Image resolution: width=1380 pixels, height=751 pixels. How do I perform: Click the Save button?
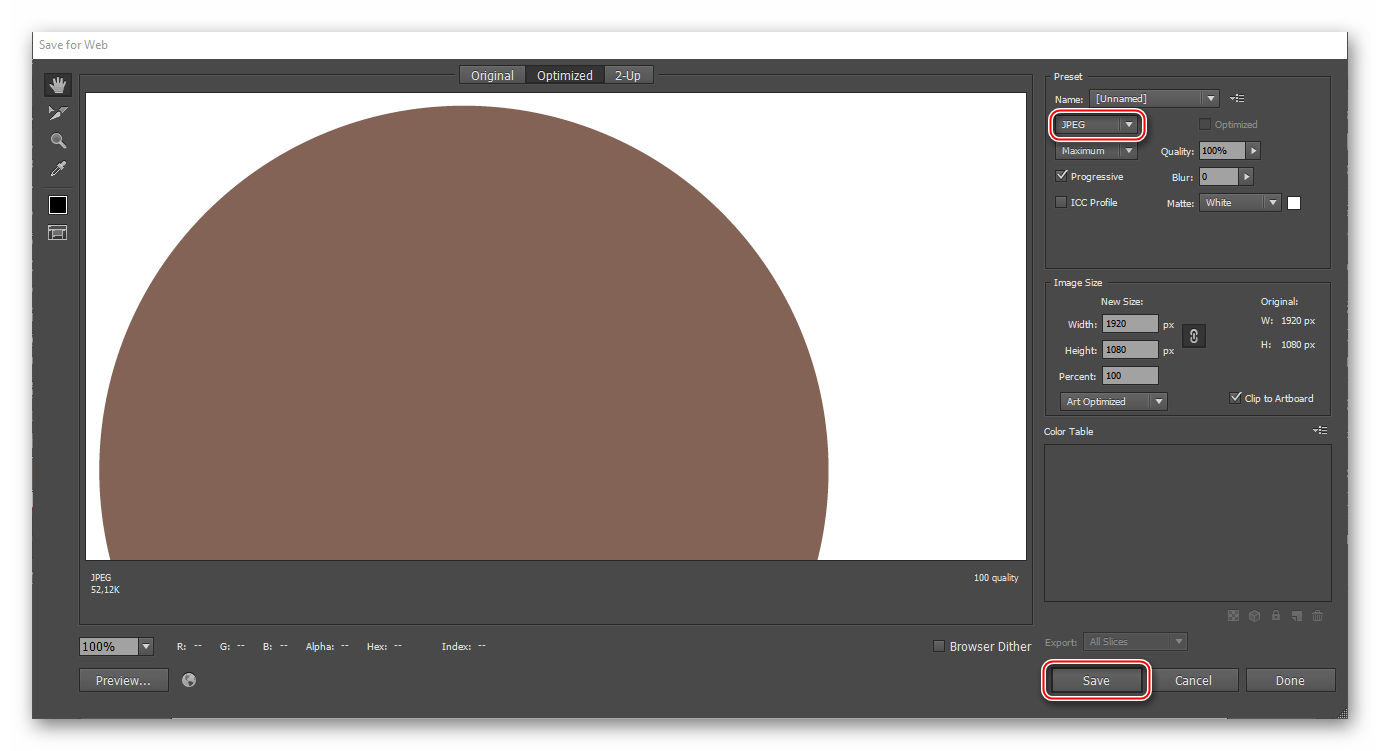point(1096,680)
